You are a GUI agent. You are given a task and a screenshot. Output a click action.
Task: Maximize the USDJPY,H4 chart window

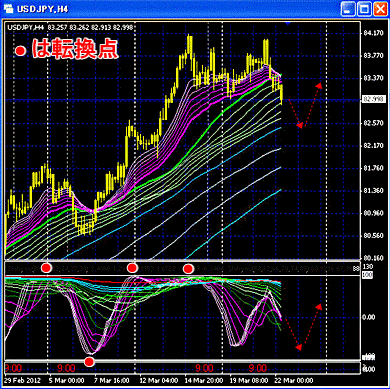coord(364,9)
